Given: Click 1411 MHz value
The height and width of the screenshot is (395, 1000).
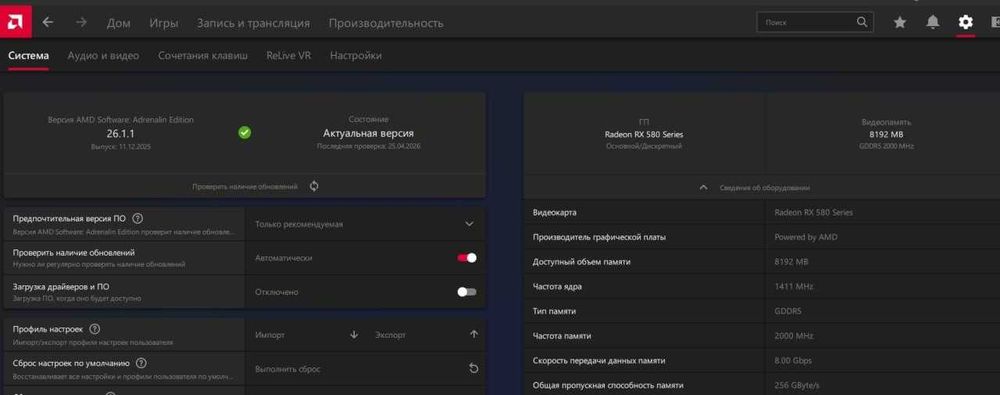Looking at the screenshot, I should pyautogui.click(x=793, y=287).
